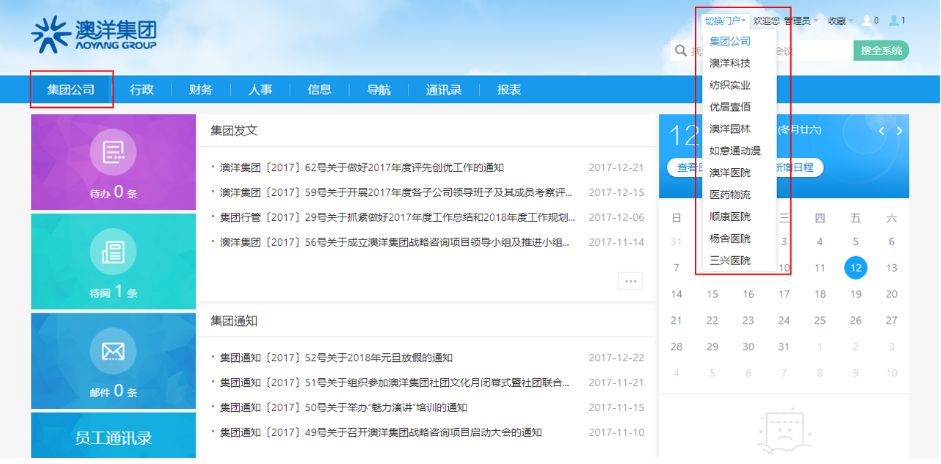Screen dimensions: 941x464
Task: Click date 2017-12-22 in 集团通知 list
Action: [x=616, y=358]
